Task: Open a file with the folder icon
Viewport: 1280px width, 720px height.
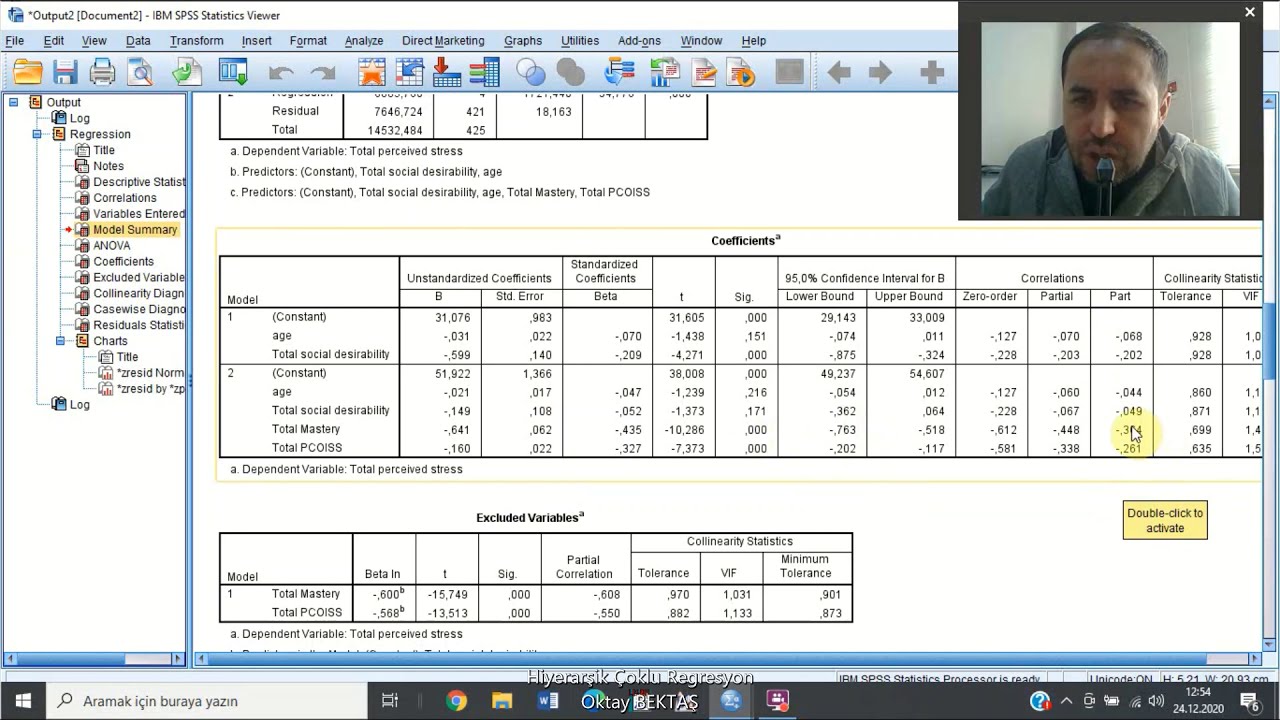Action: pyautogui.click(x=27, y=72)
